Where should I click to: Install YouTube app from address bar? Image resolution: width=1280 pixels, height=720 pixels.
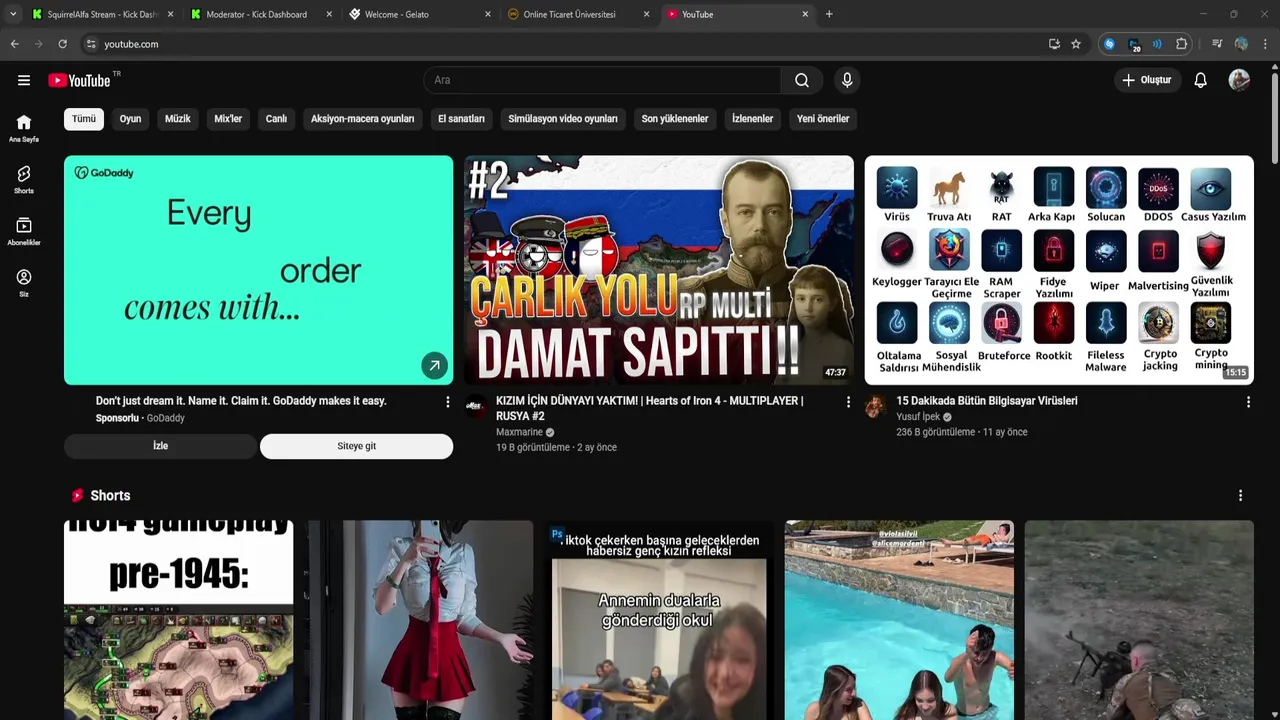click(1054, 44)
